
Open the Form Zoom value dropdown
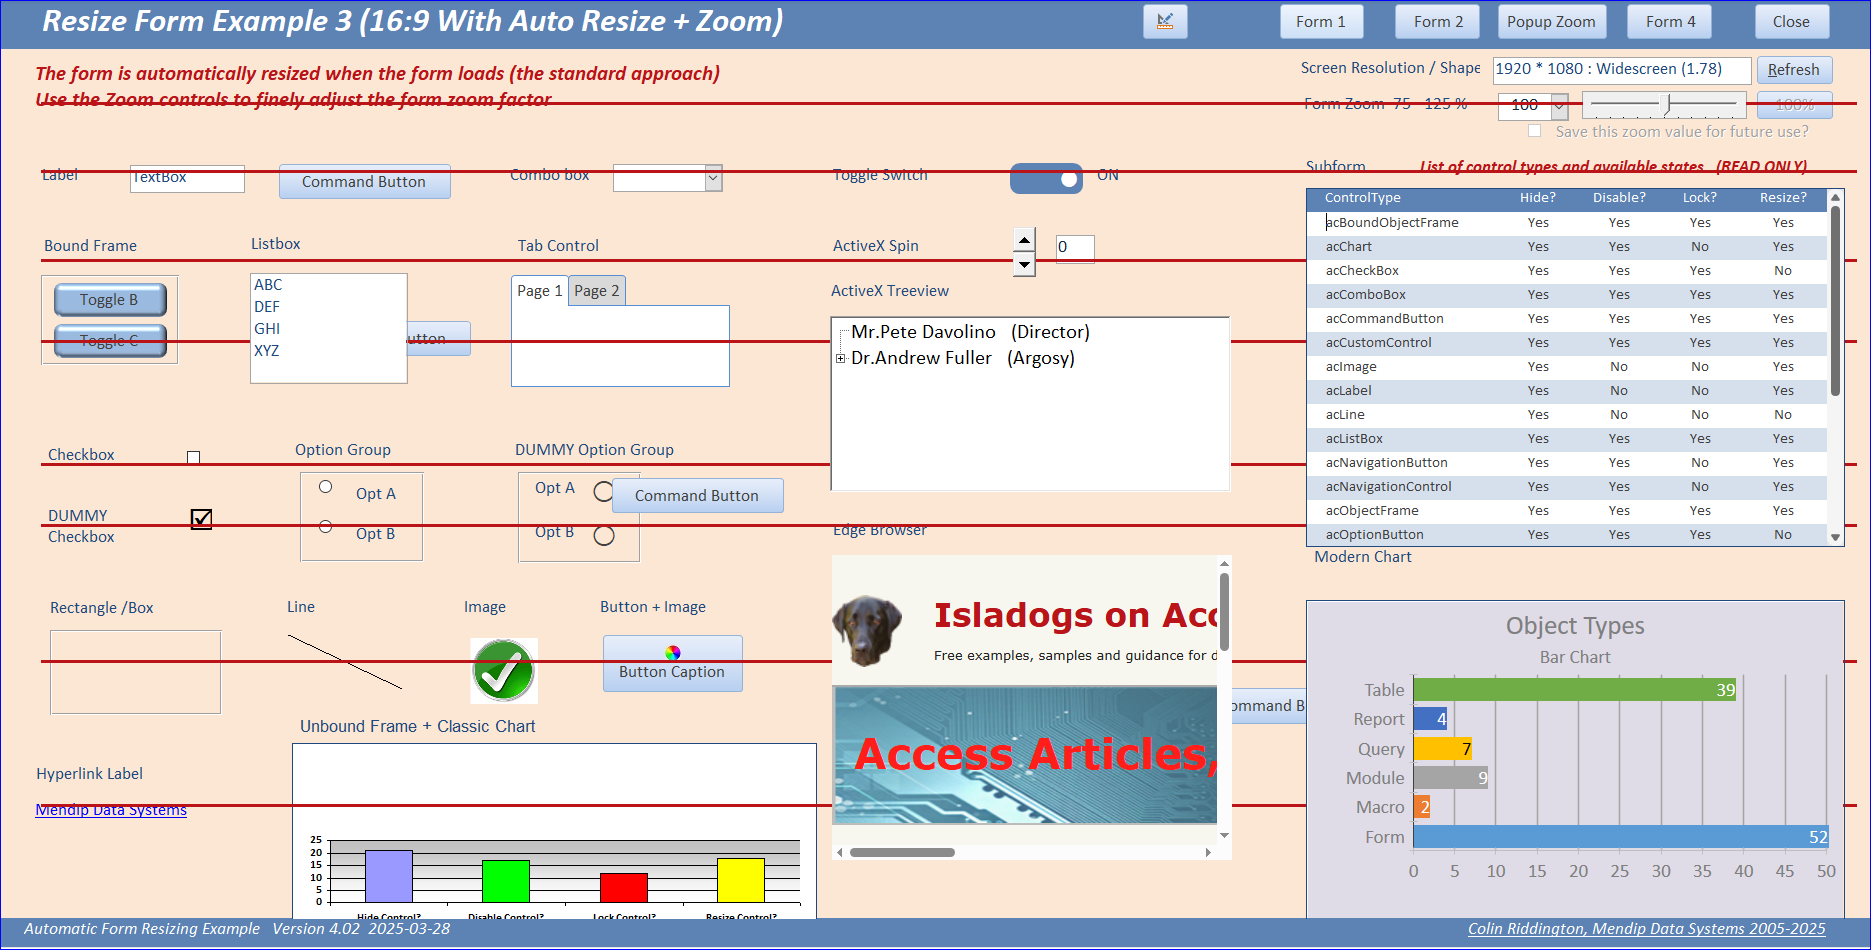[1559, 105]
